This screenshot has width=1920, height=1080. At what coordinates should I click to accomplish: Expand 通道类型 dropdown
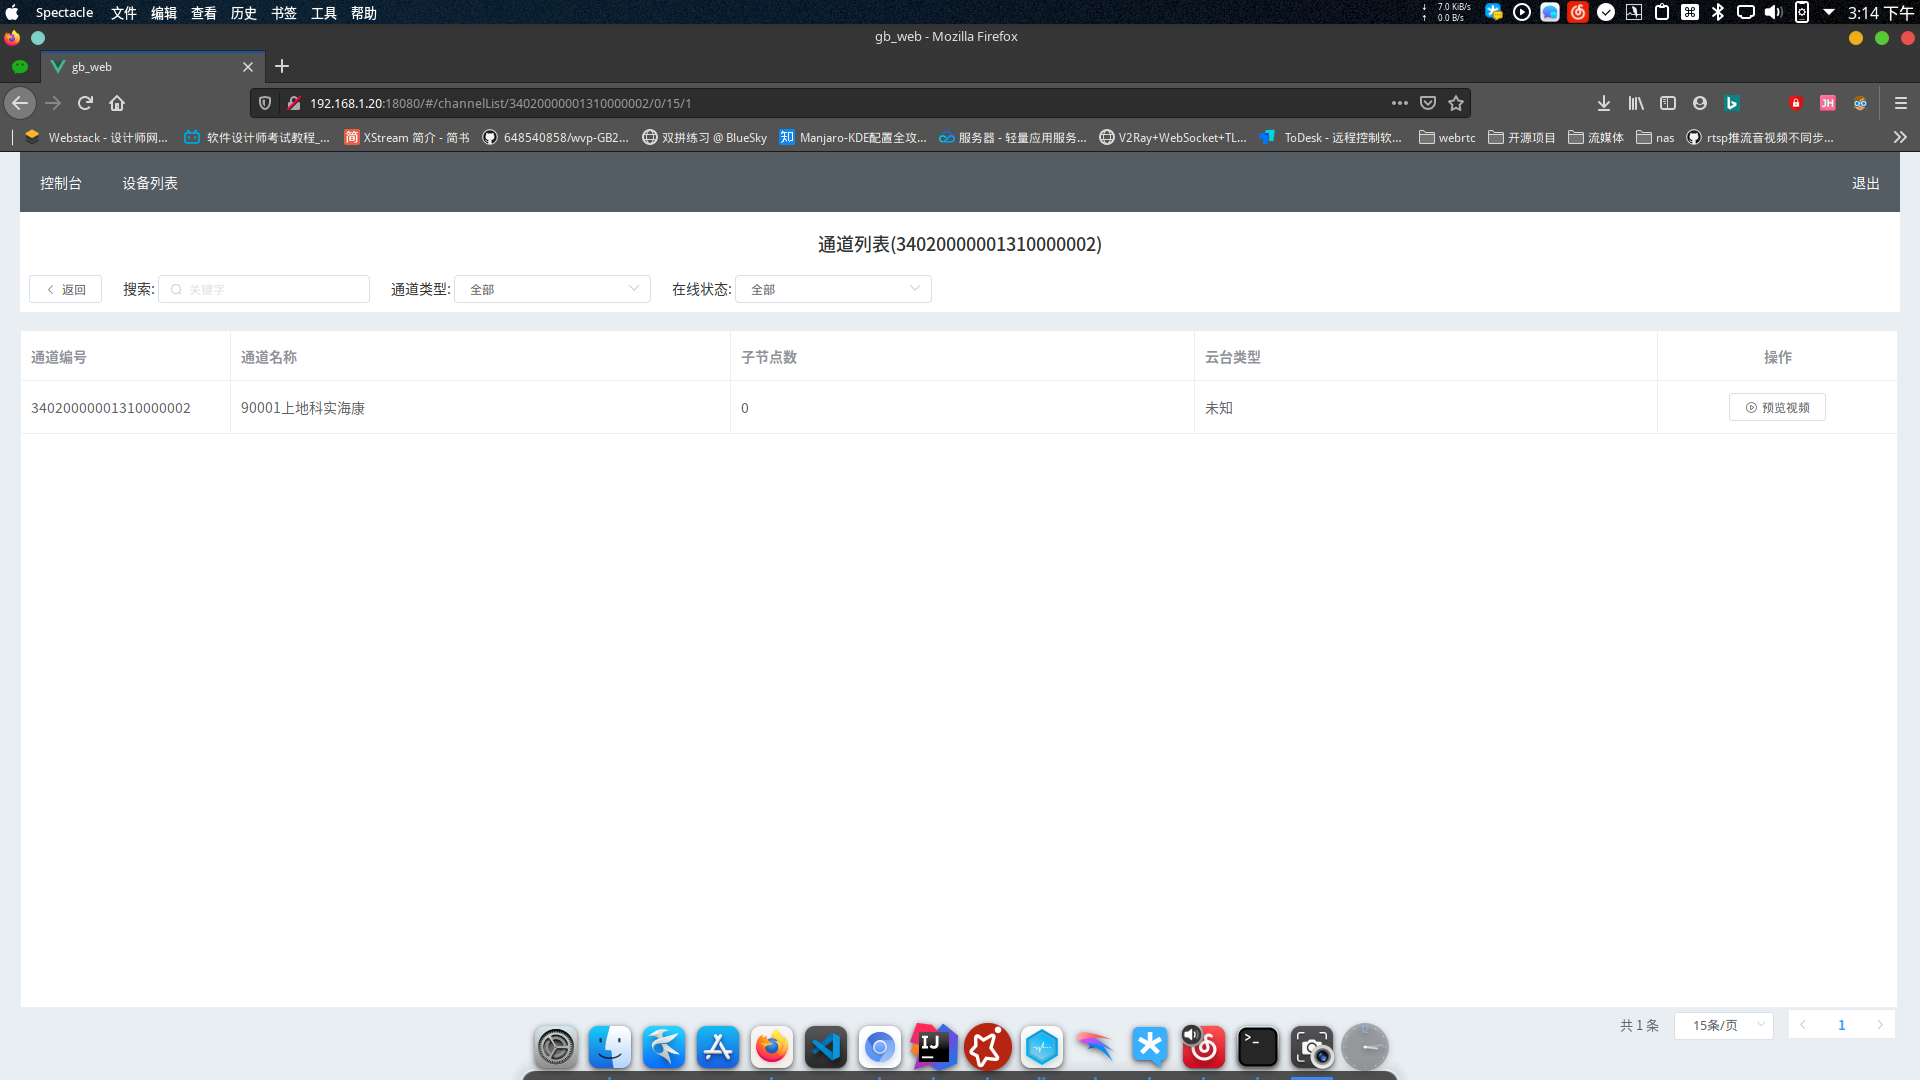[x=552, y=289]
